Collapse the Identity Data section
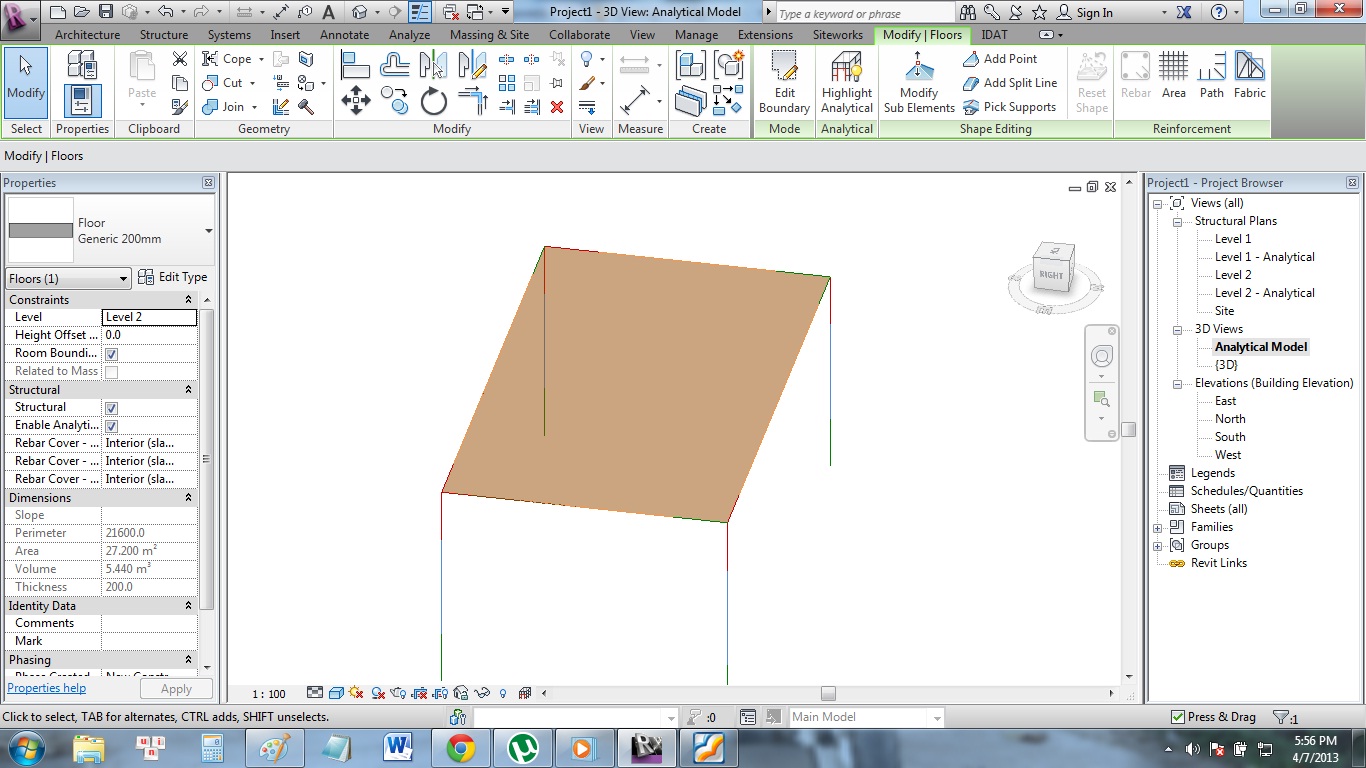This screenshot has height=768, width=1366. point(188,606)
